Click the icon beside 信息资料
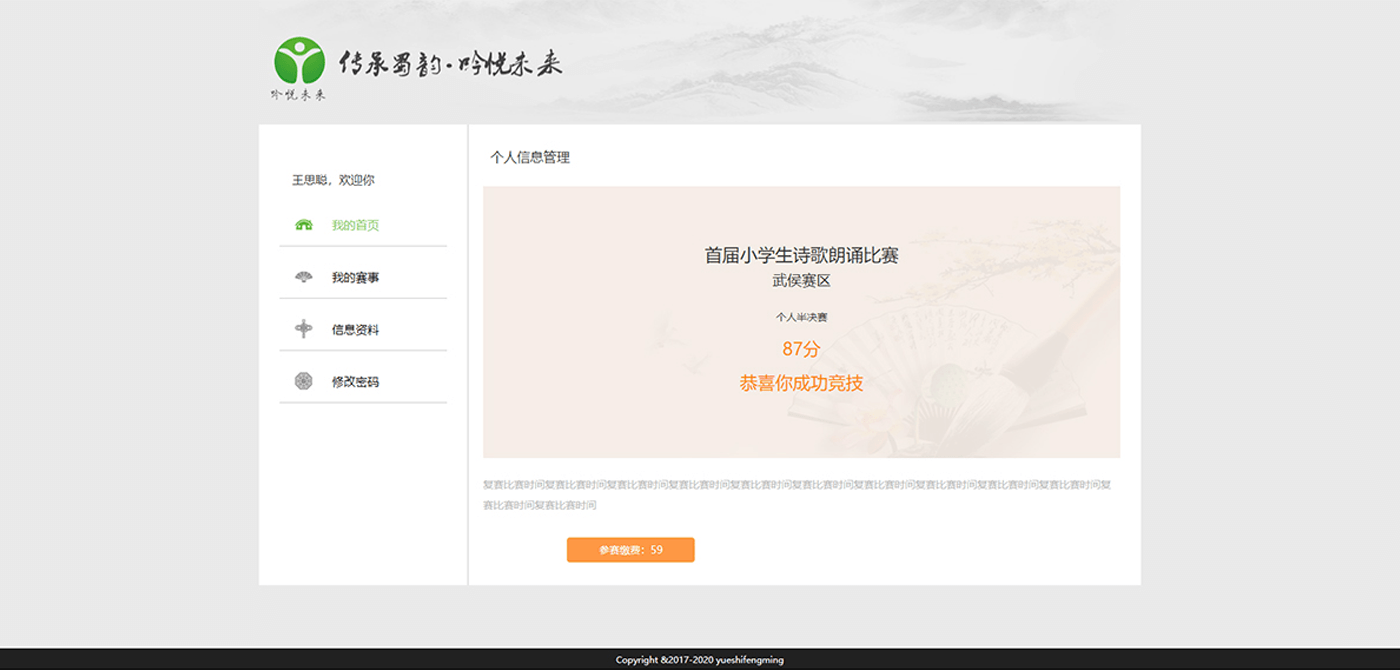The height and width of the screenshot is (670, 1400). tap(304, 329)
